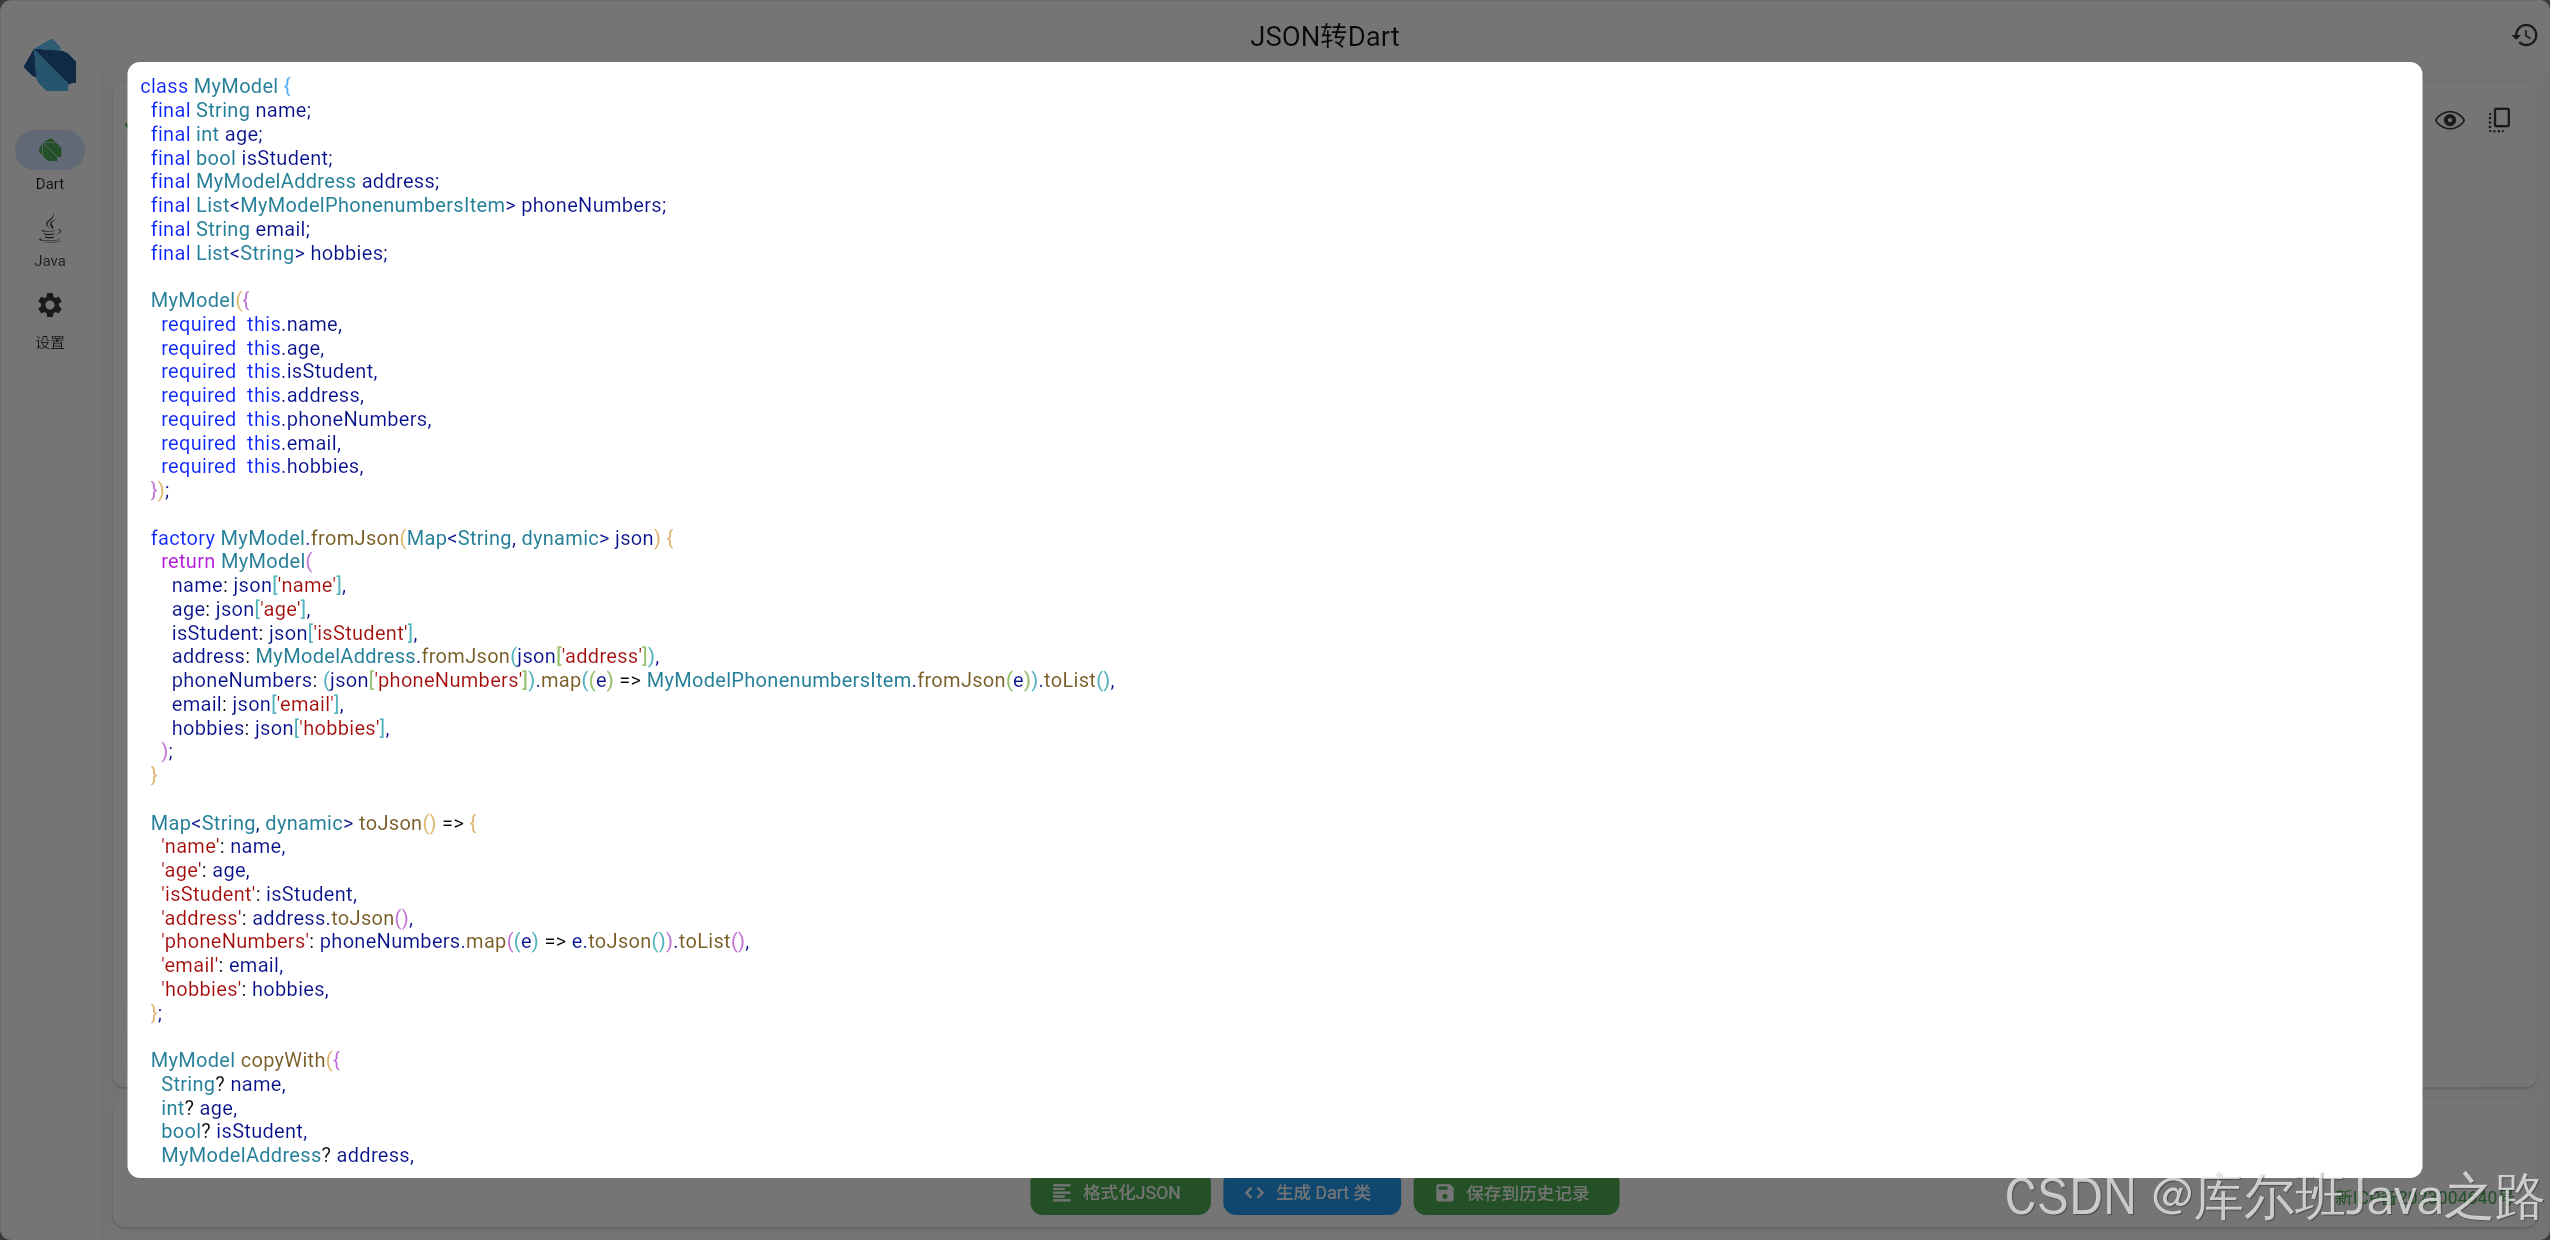Select the Dart sidebar icon

[50, 151]
